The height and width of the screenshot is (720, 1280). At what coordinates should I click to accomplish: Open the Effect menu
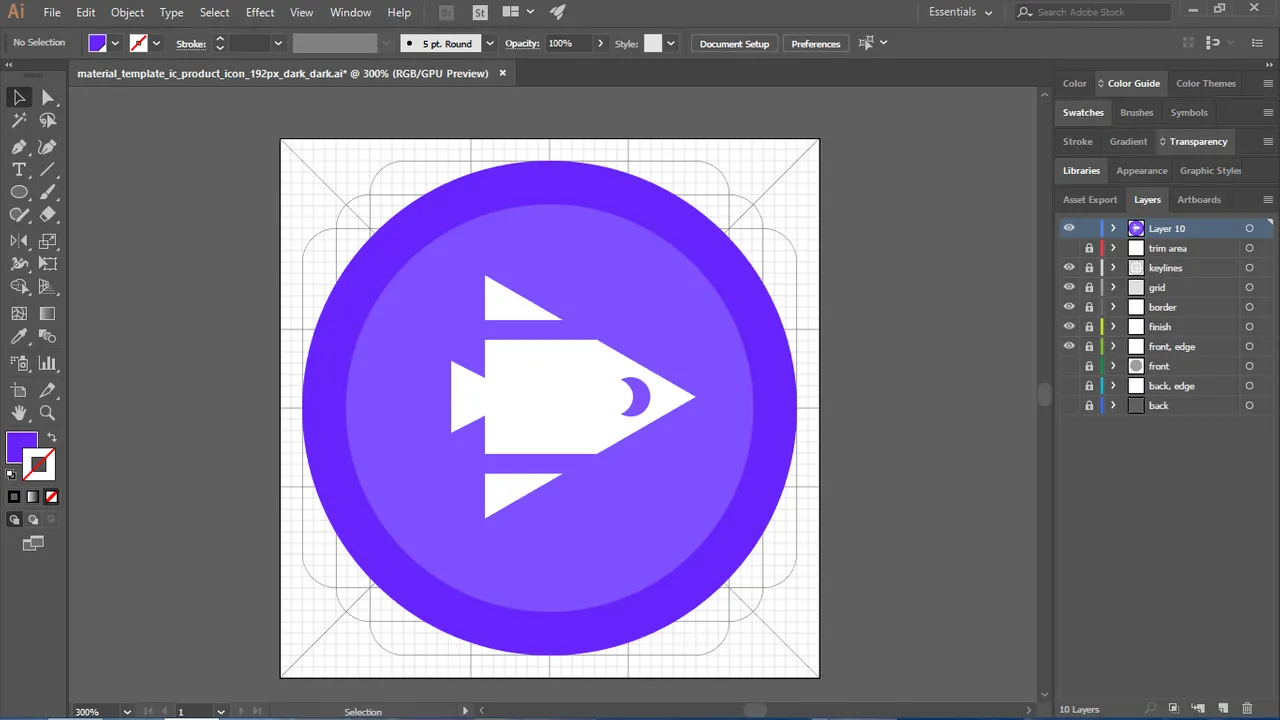coord(260,12)
